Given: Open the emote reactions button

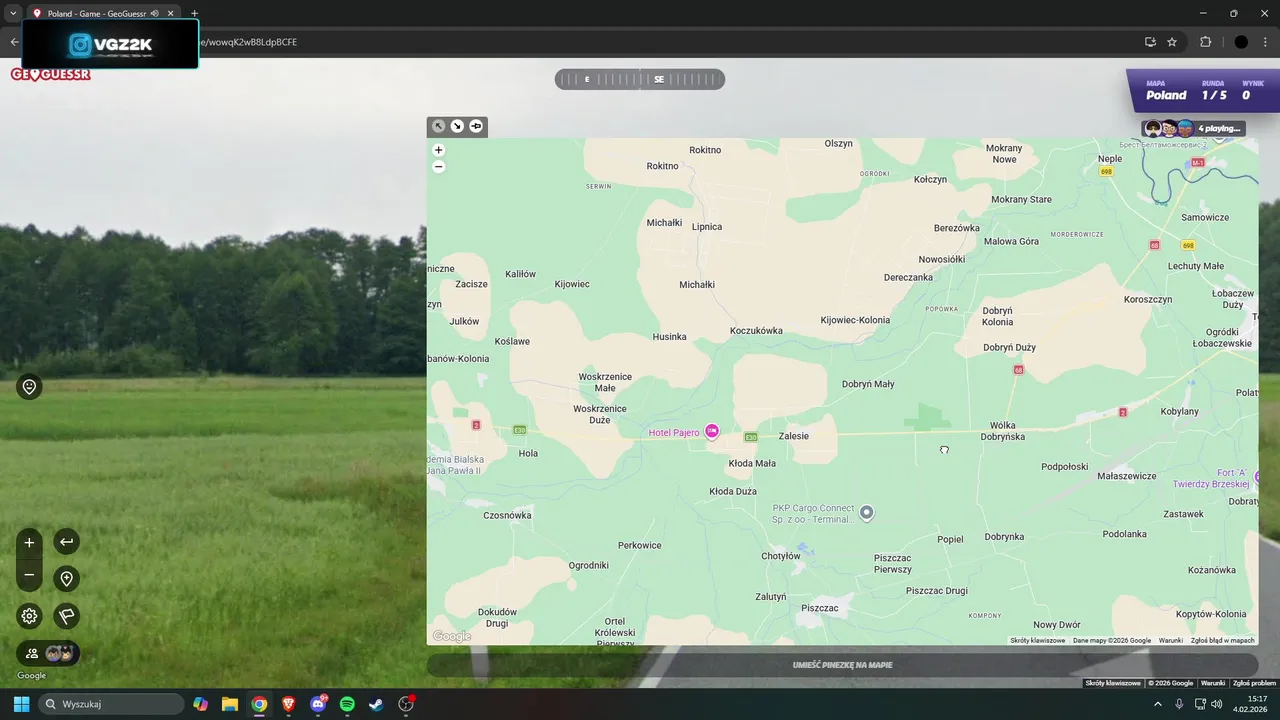Looking at the screenshot, I should point(29,387).
